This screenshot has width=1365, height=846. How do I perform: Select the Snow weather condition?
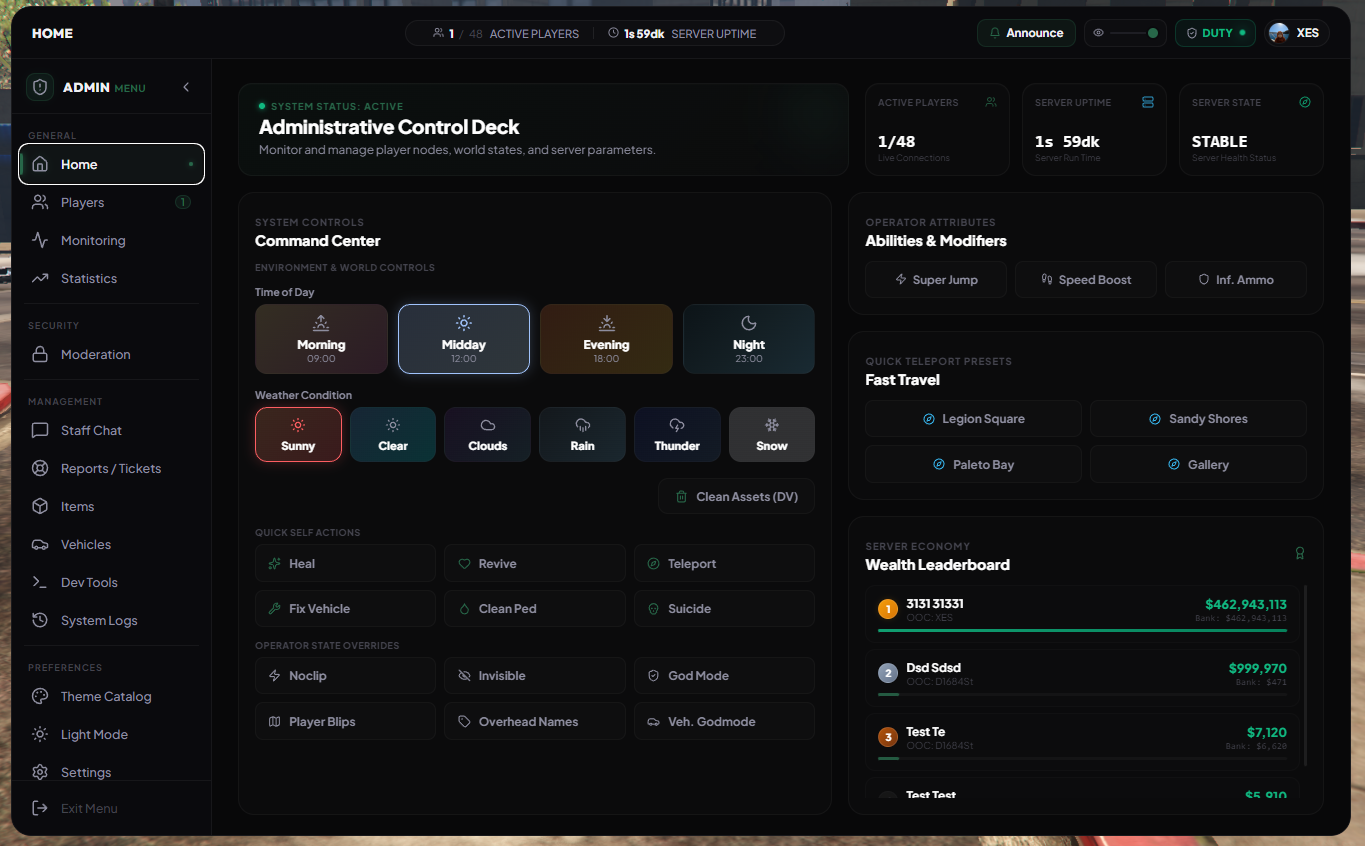pos(772,434)
